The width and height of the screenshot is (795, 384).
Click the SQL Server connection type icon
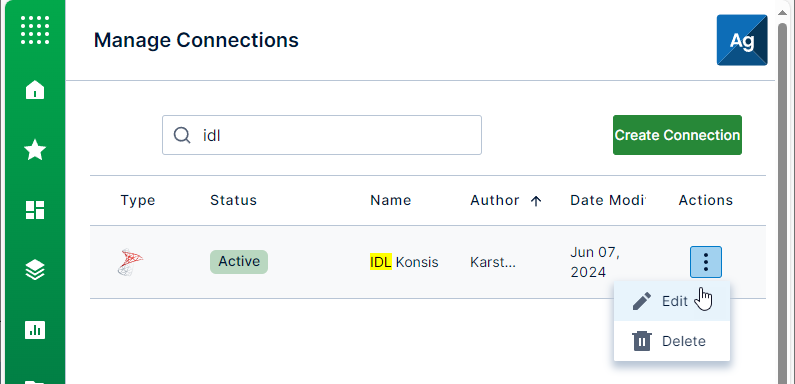tap(130, 262)
